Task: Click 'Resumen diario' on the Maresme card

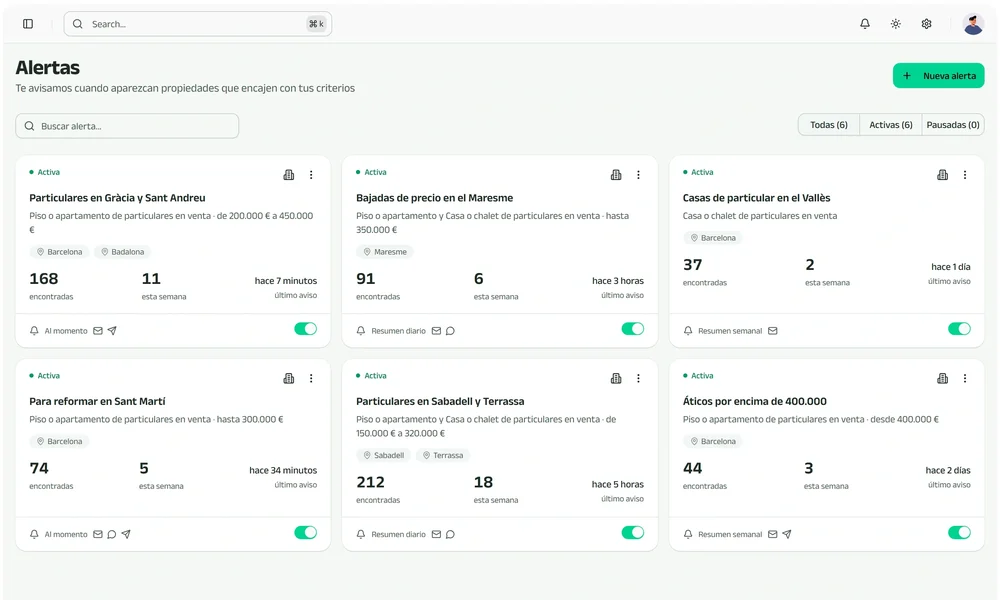Action: (399, 331)
